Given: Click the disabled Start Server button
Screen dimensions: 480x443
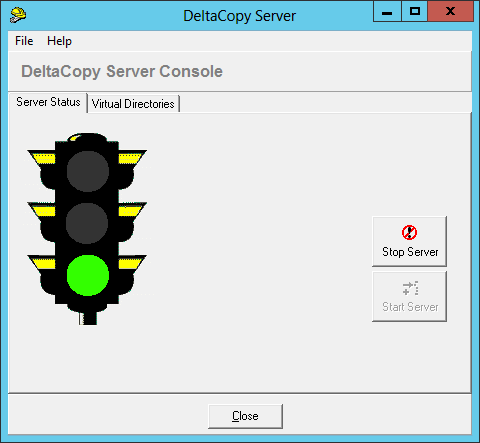Looking at the screenshot, I should coord(409,296).
